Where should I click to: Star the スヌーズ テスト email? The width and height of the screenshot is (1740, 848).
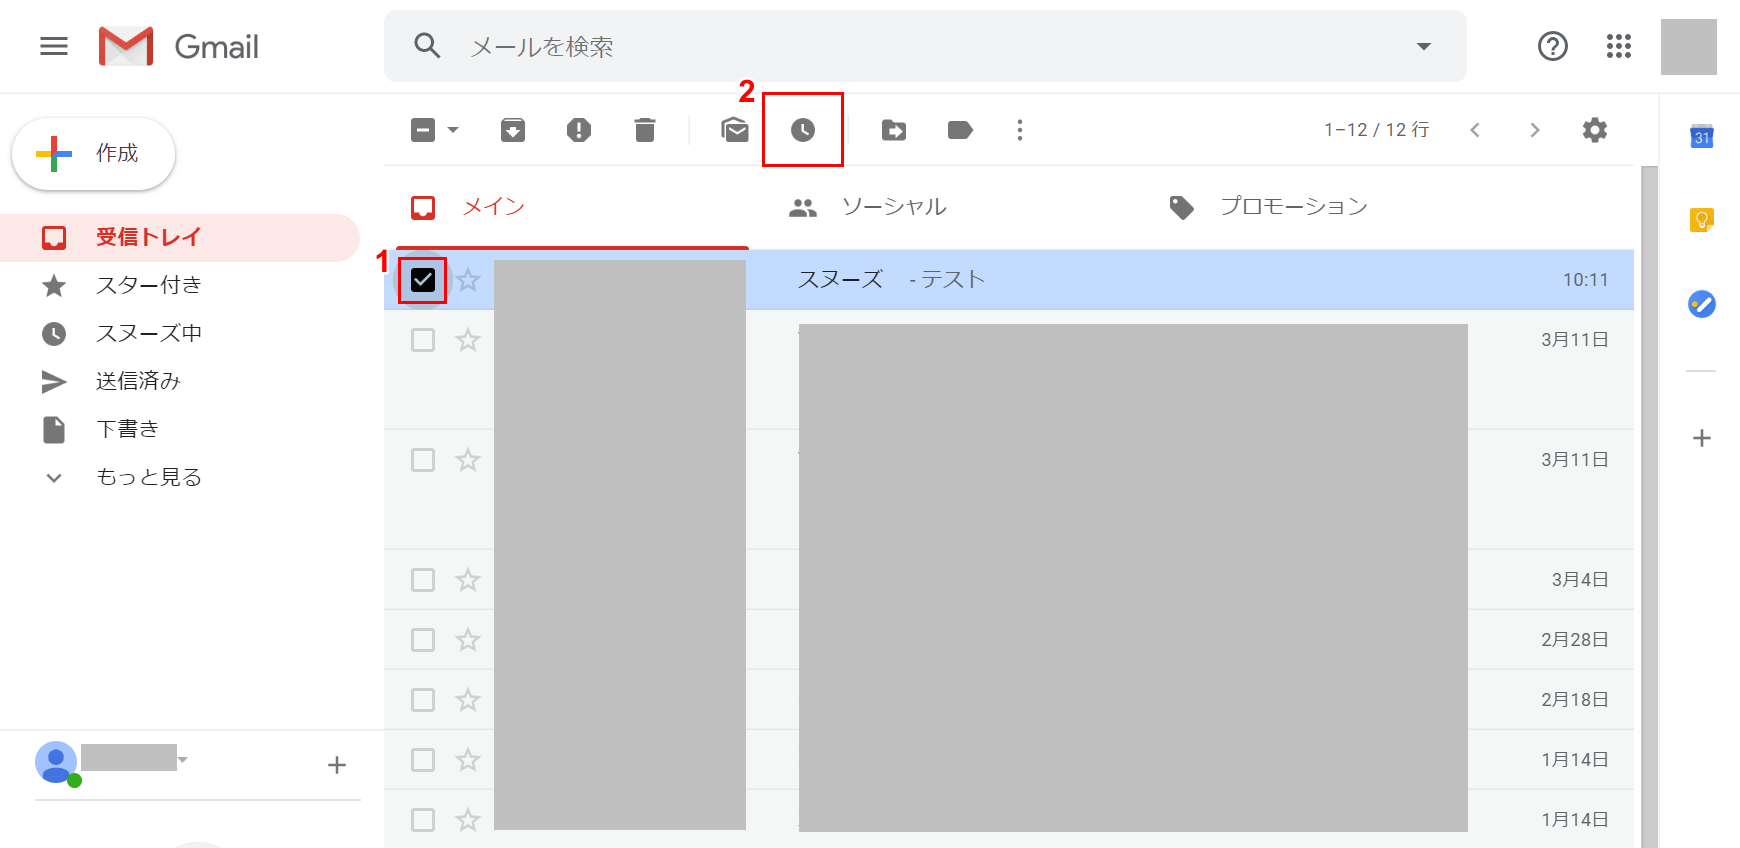468,280
